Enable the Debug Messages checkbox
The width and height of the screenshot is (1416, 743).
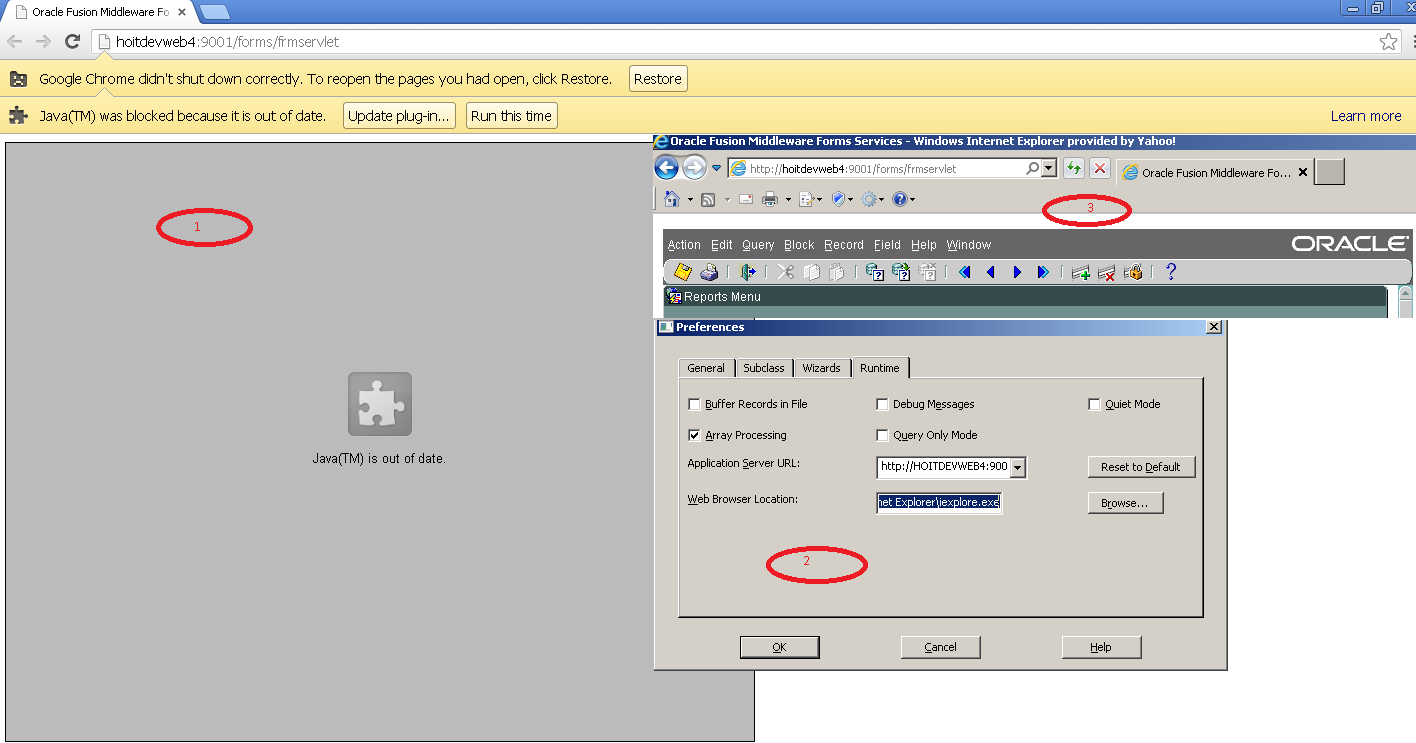tap(882, 404)
